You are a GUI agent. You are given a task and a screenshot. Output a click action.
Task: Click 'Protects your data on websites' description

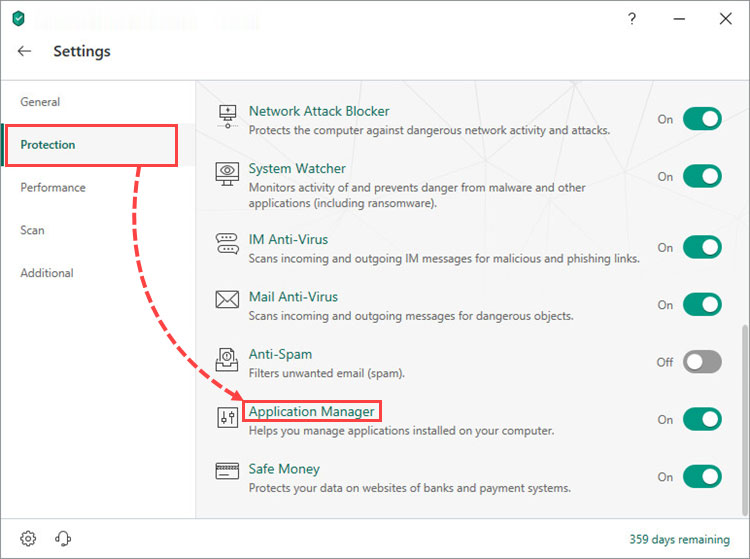410,488
